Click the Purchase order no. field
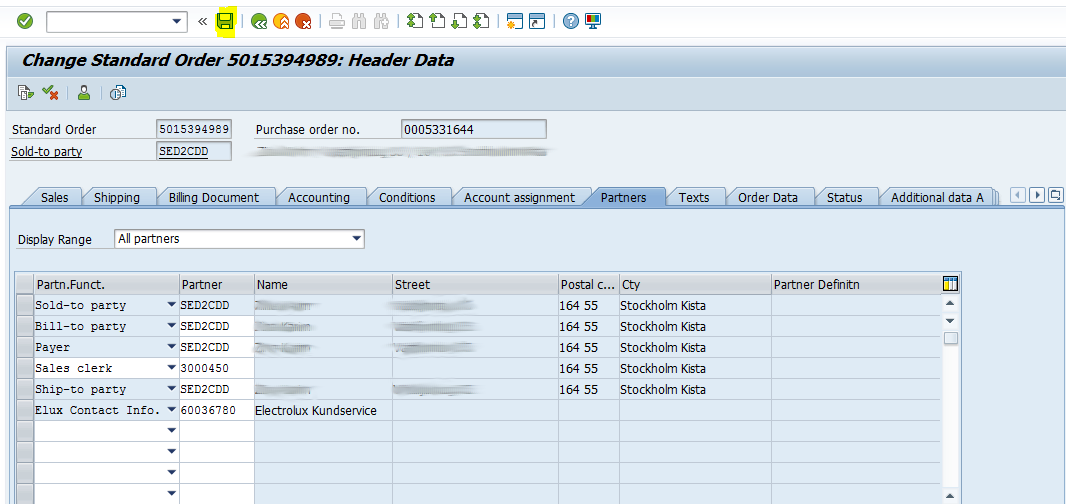The image size is (1066, 504). click(x=473, y=129)
